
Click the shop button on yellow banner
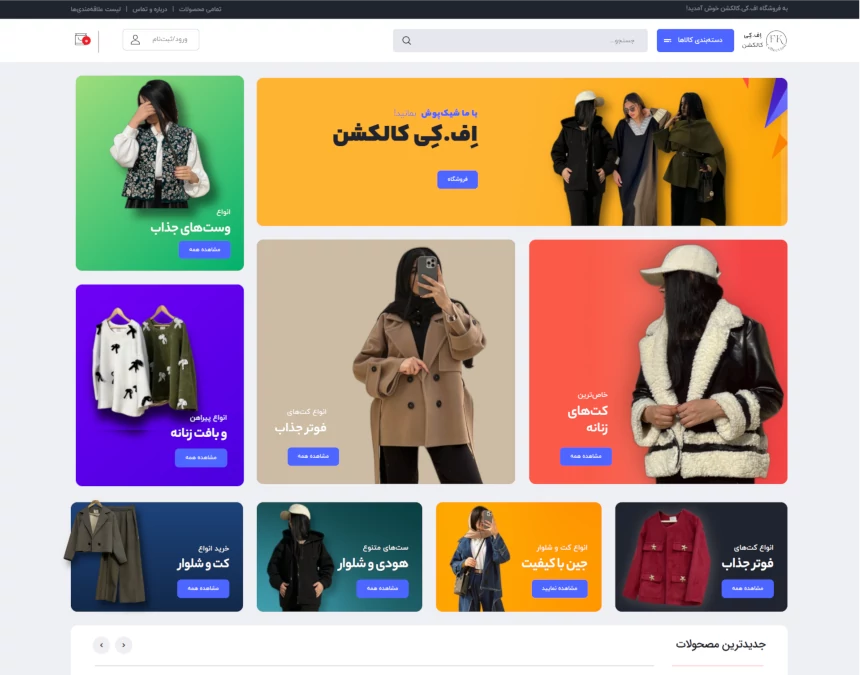pos(457,179)
